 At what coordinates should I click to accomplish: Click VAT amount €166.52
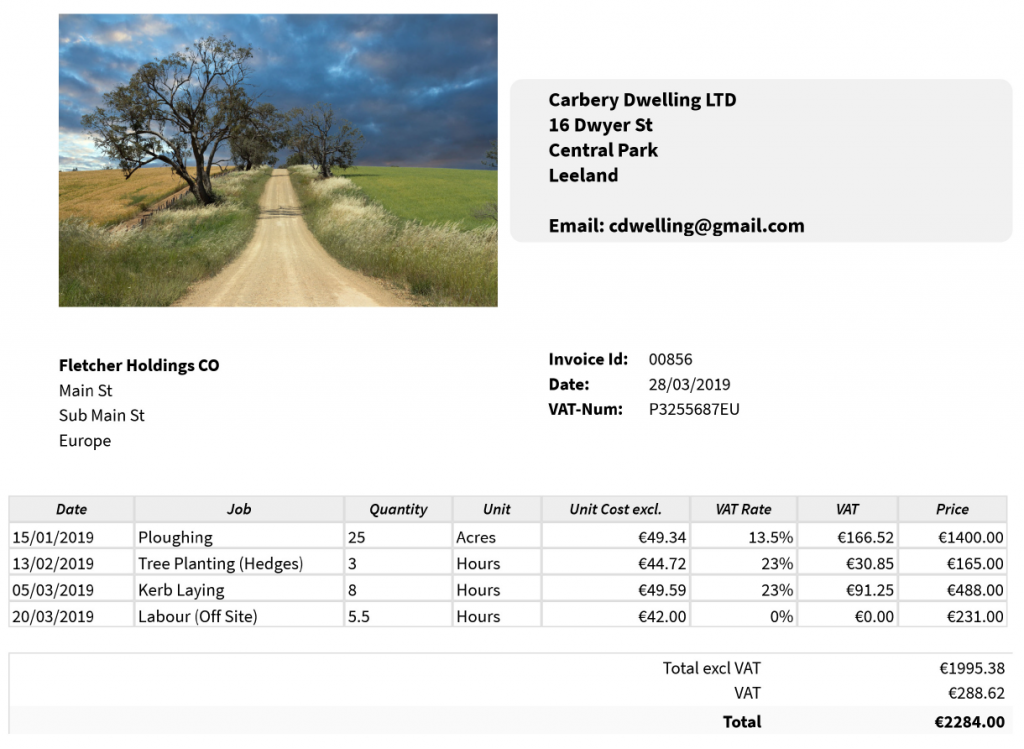pos(847,537)
